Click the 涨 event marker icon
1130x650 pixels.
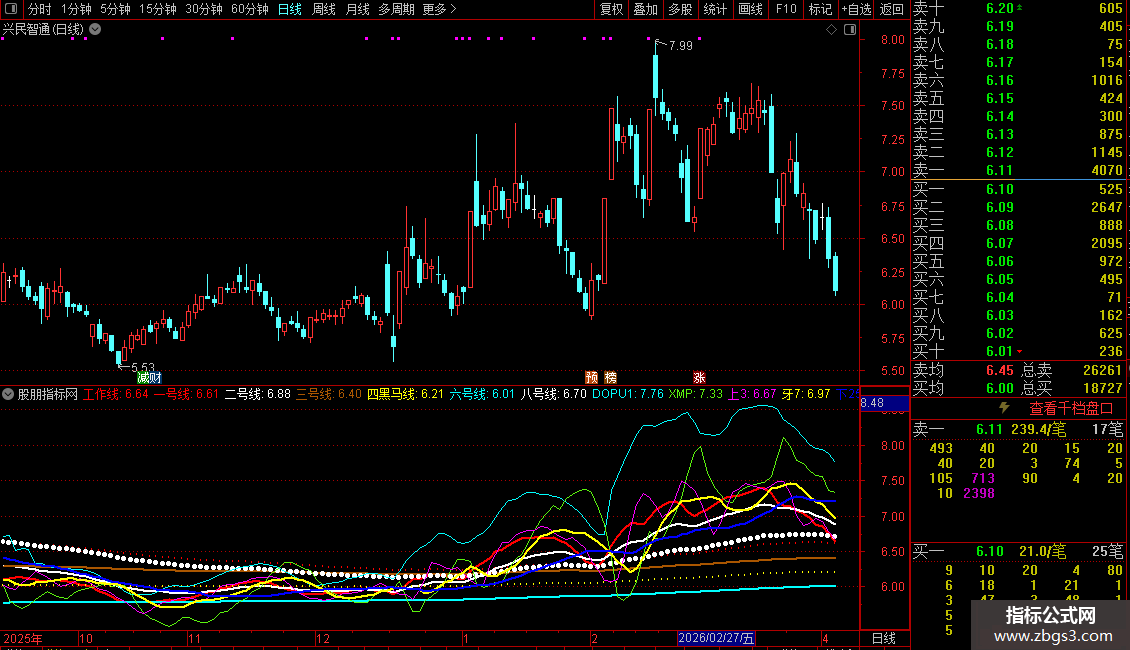pos(699,377)
